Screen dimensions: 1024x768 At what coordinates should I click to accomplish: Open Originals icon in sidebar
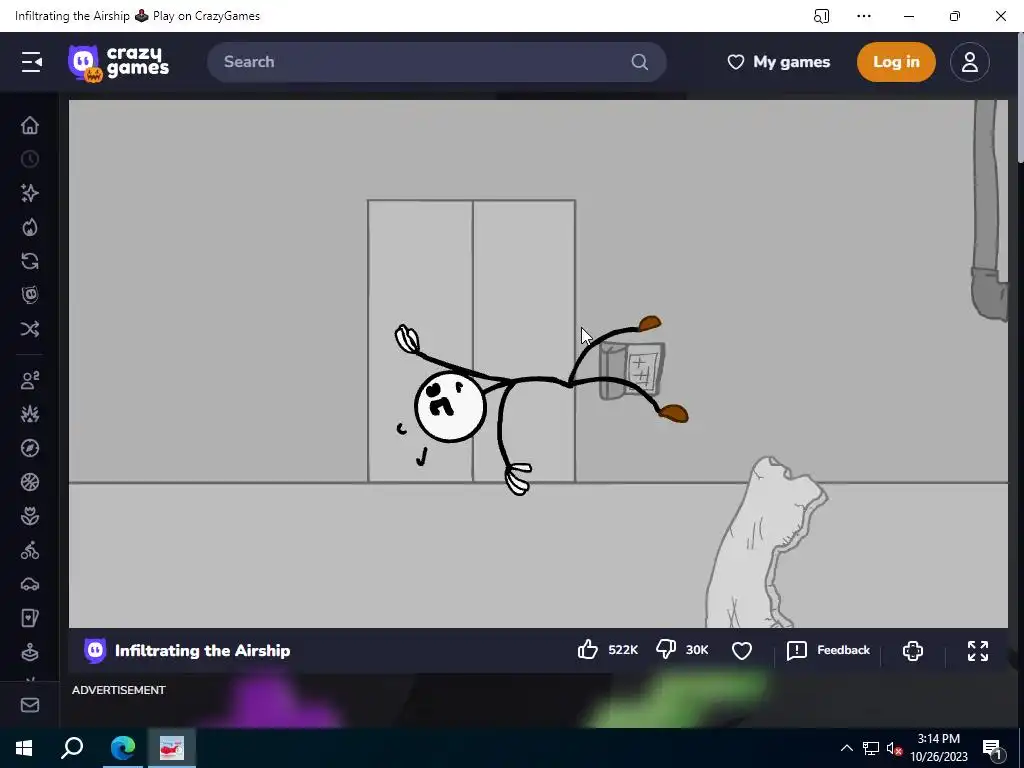[29, 295]
